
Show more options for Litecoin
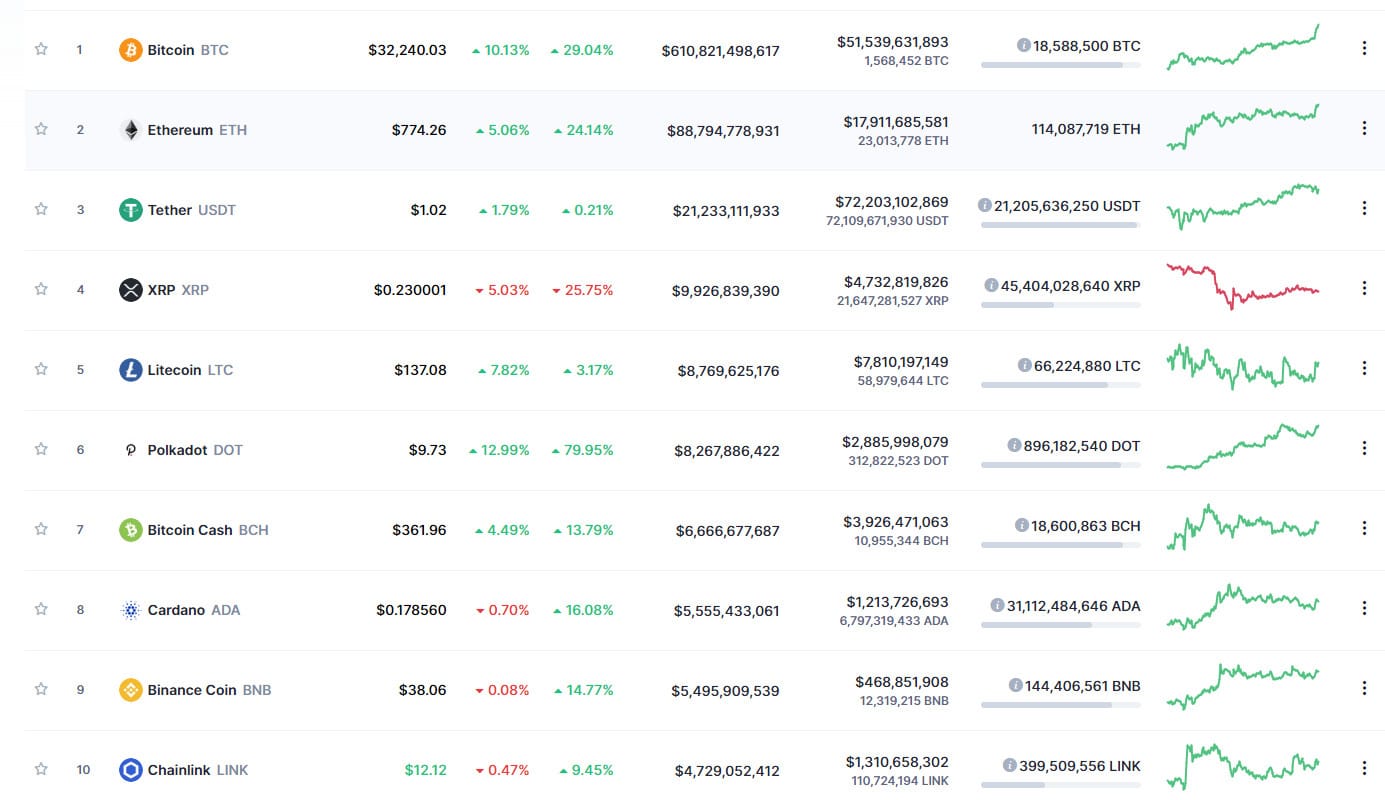1364,368
